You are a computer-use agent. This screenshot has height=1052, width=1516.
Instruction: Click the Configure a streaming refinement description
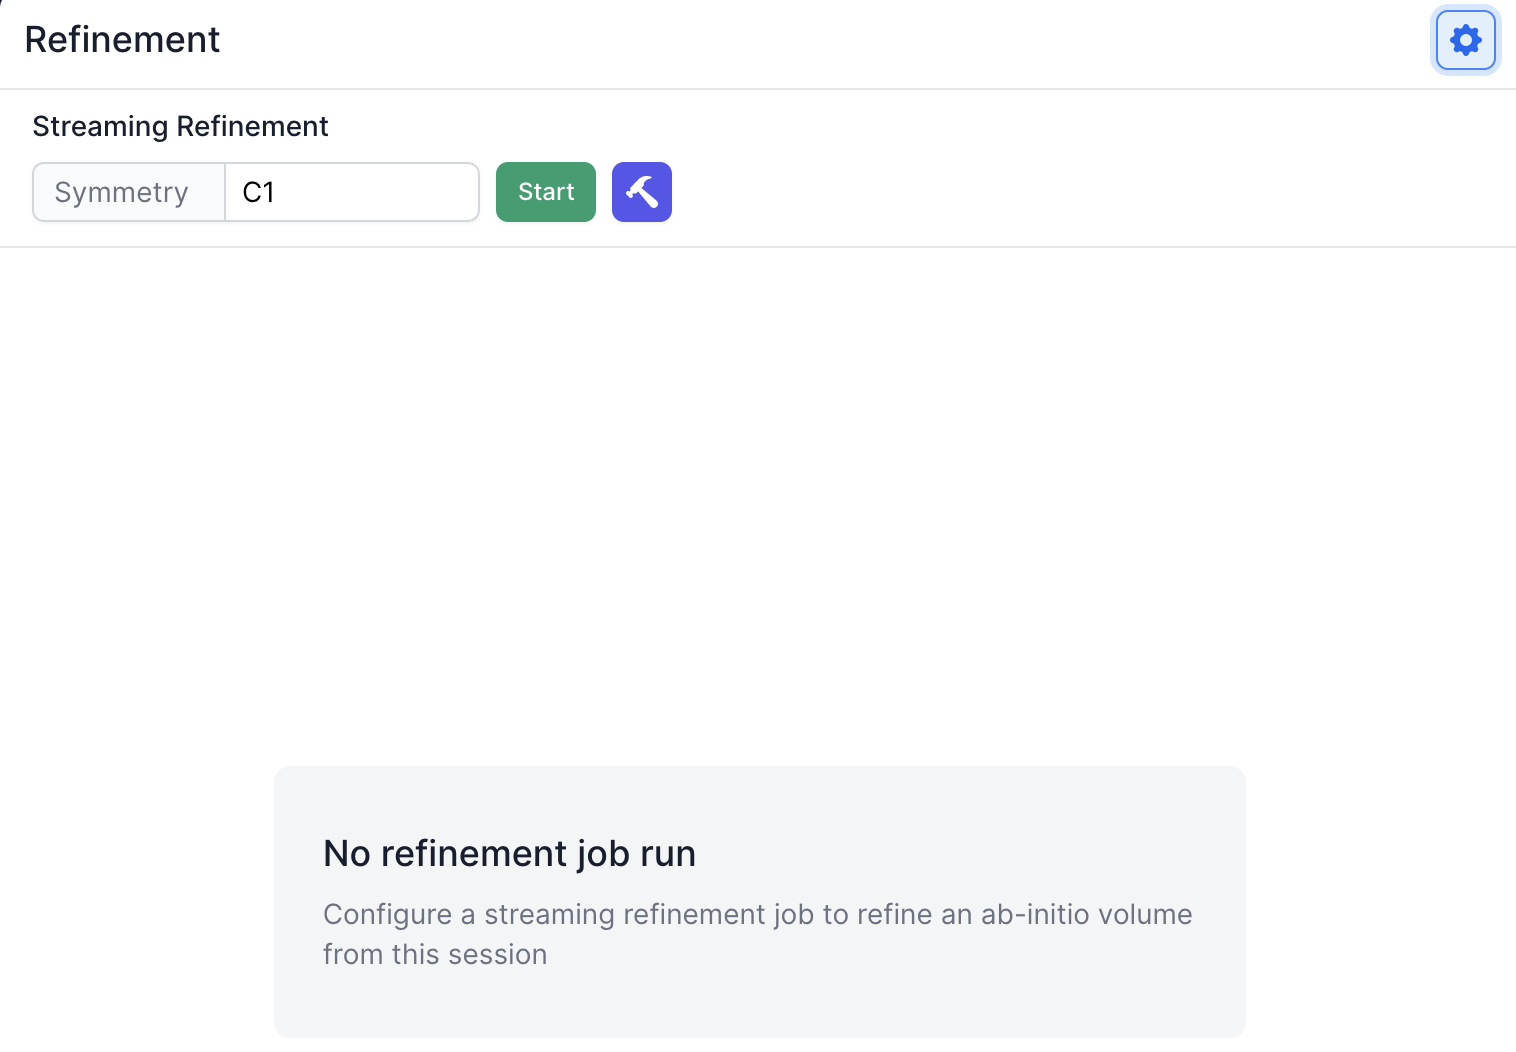tap(757, 934)
